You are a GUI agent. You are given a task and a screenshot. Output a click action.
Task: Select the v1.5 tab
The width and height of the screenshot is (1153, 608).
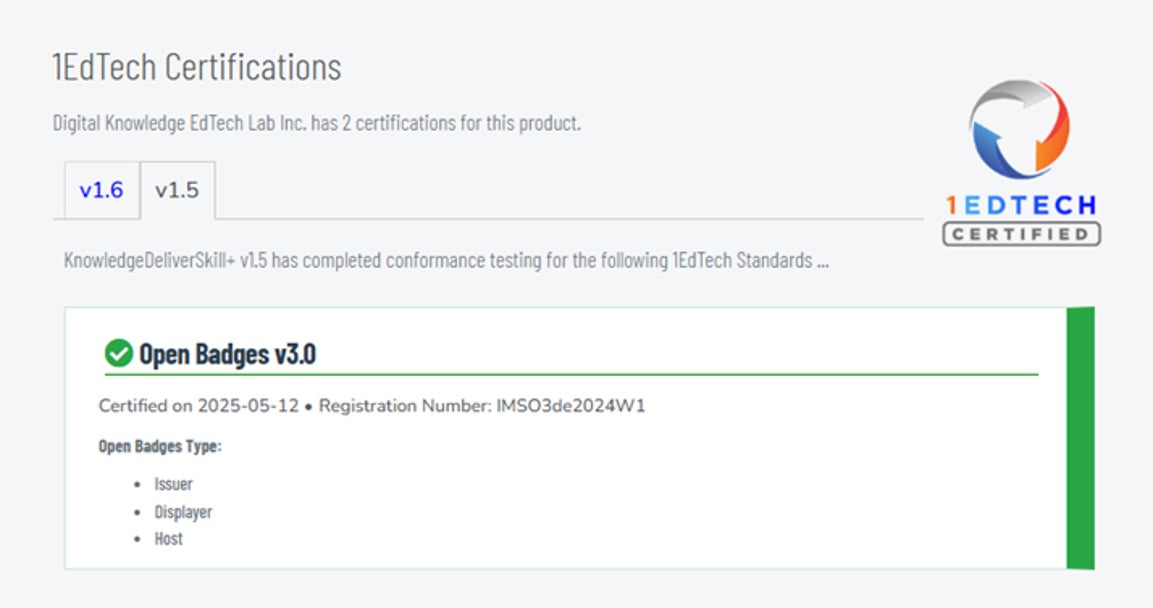pyautogui.click(x=177, y=190)
